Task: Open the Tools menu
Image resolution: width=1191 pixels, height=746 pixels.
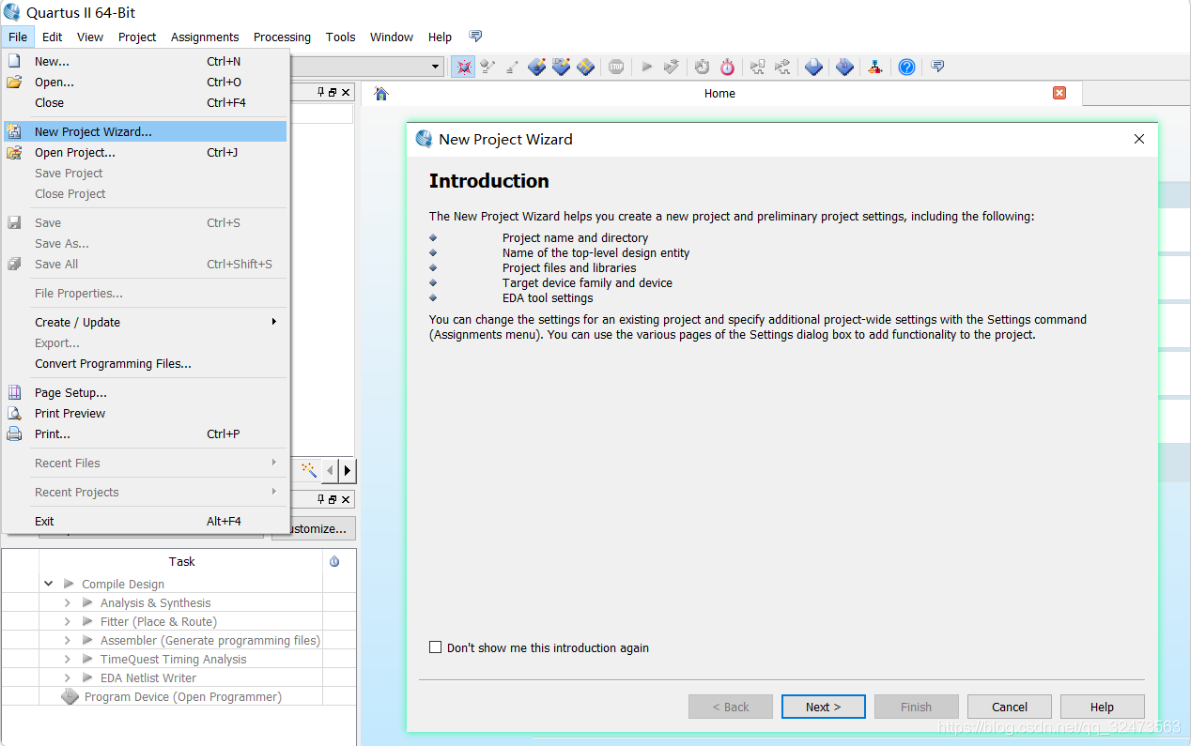Action: pos(340,36)
